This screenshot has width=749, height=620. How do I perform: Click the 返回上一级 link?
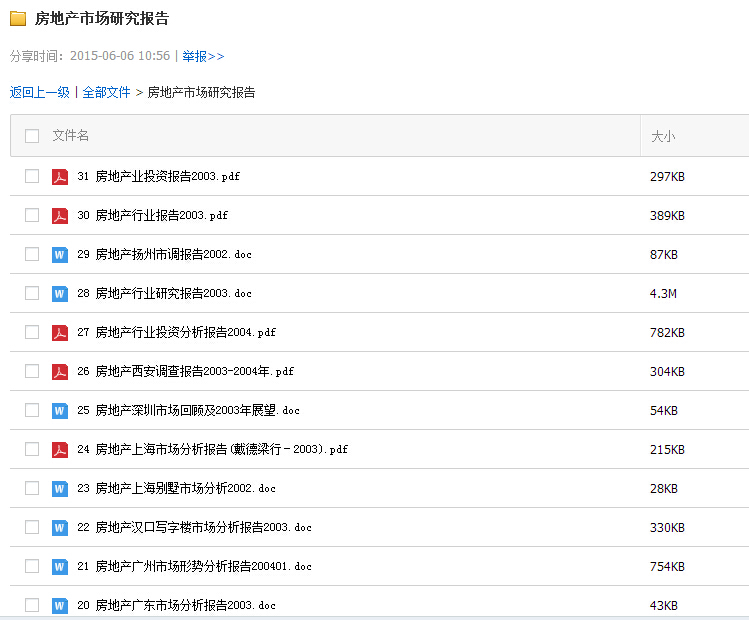[x=40, y=92]
